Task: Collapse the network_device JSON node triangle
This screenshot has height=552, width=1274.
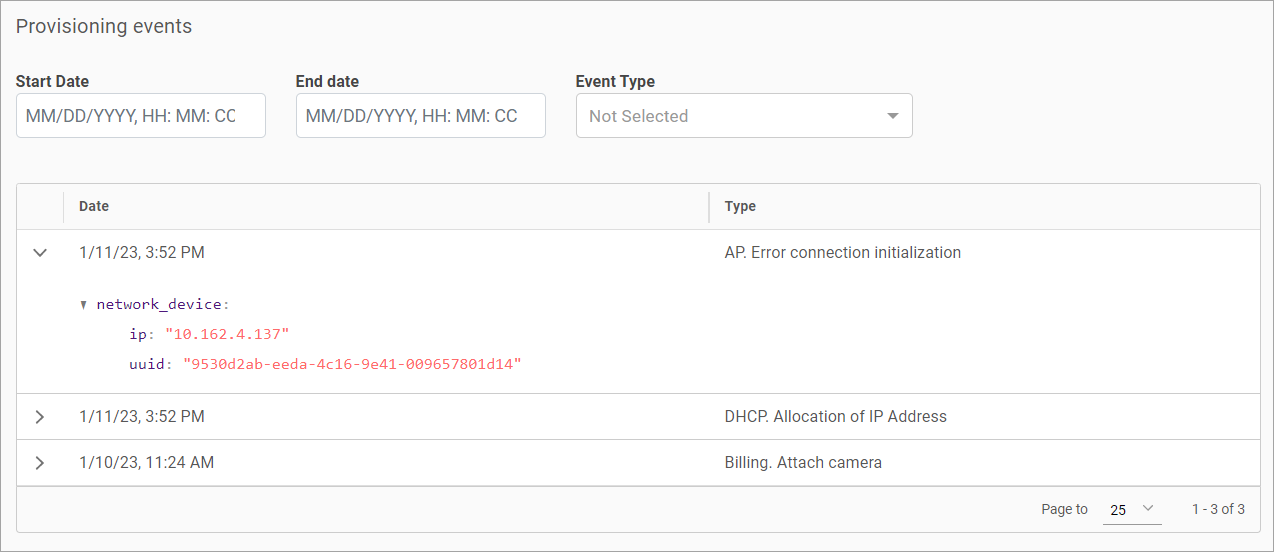Action: [x=84, y=305]
